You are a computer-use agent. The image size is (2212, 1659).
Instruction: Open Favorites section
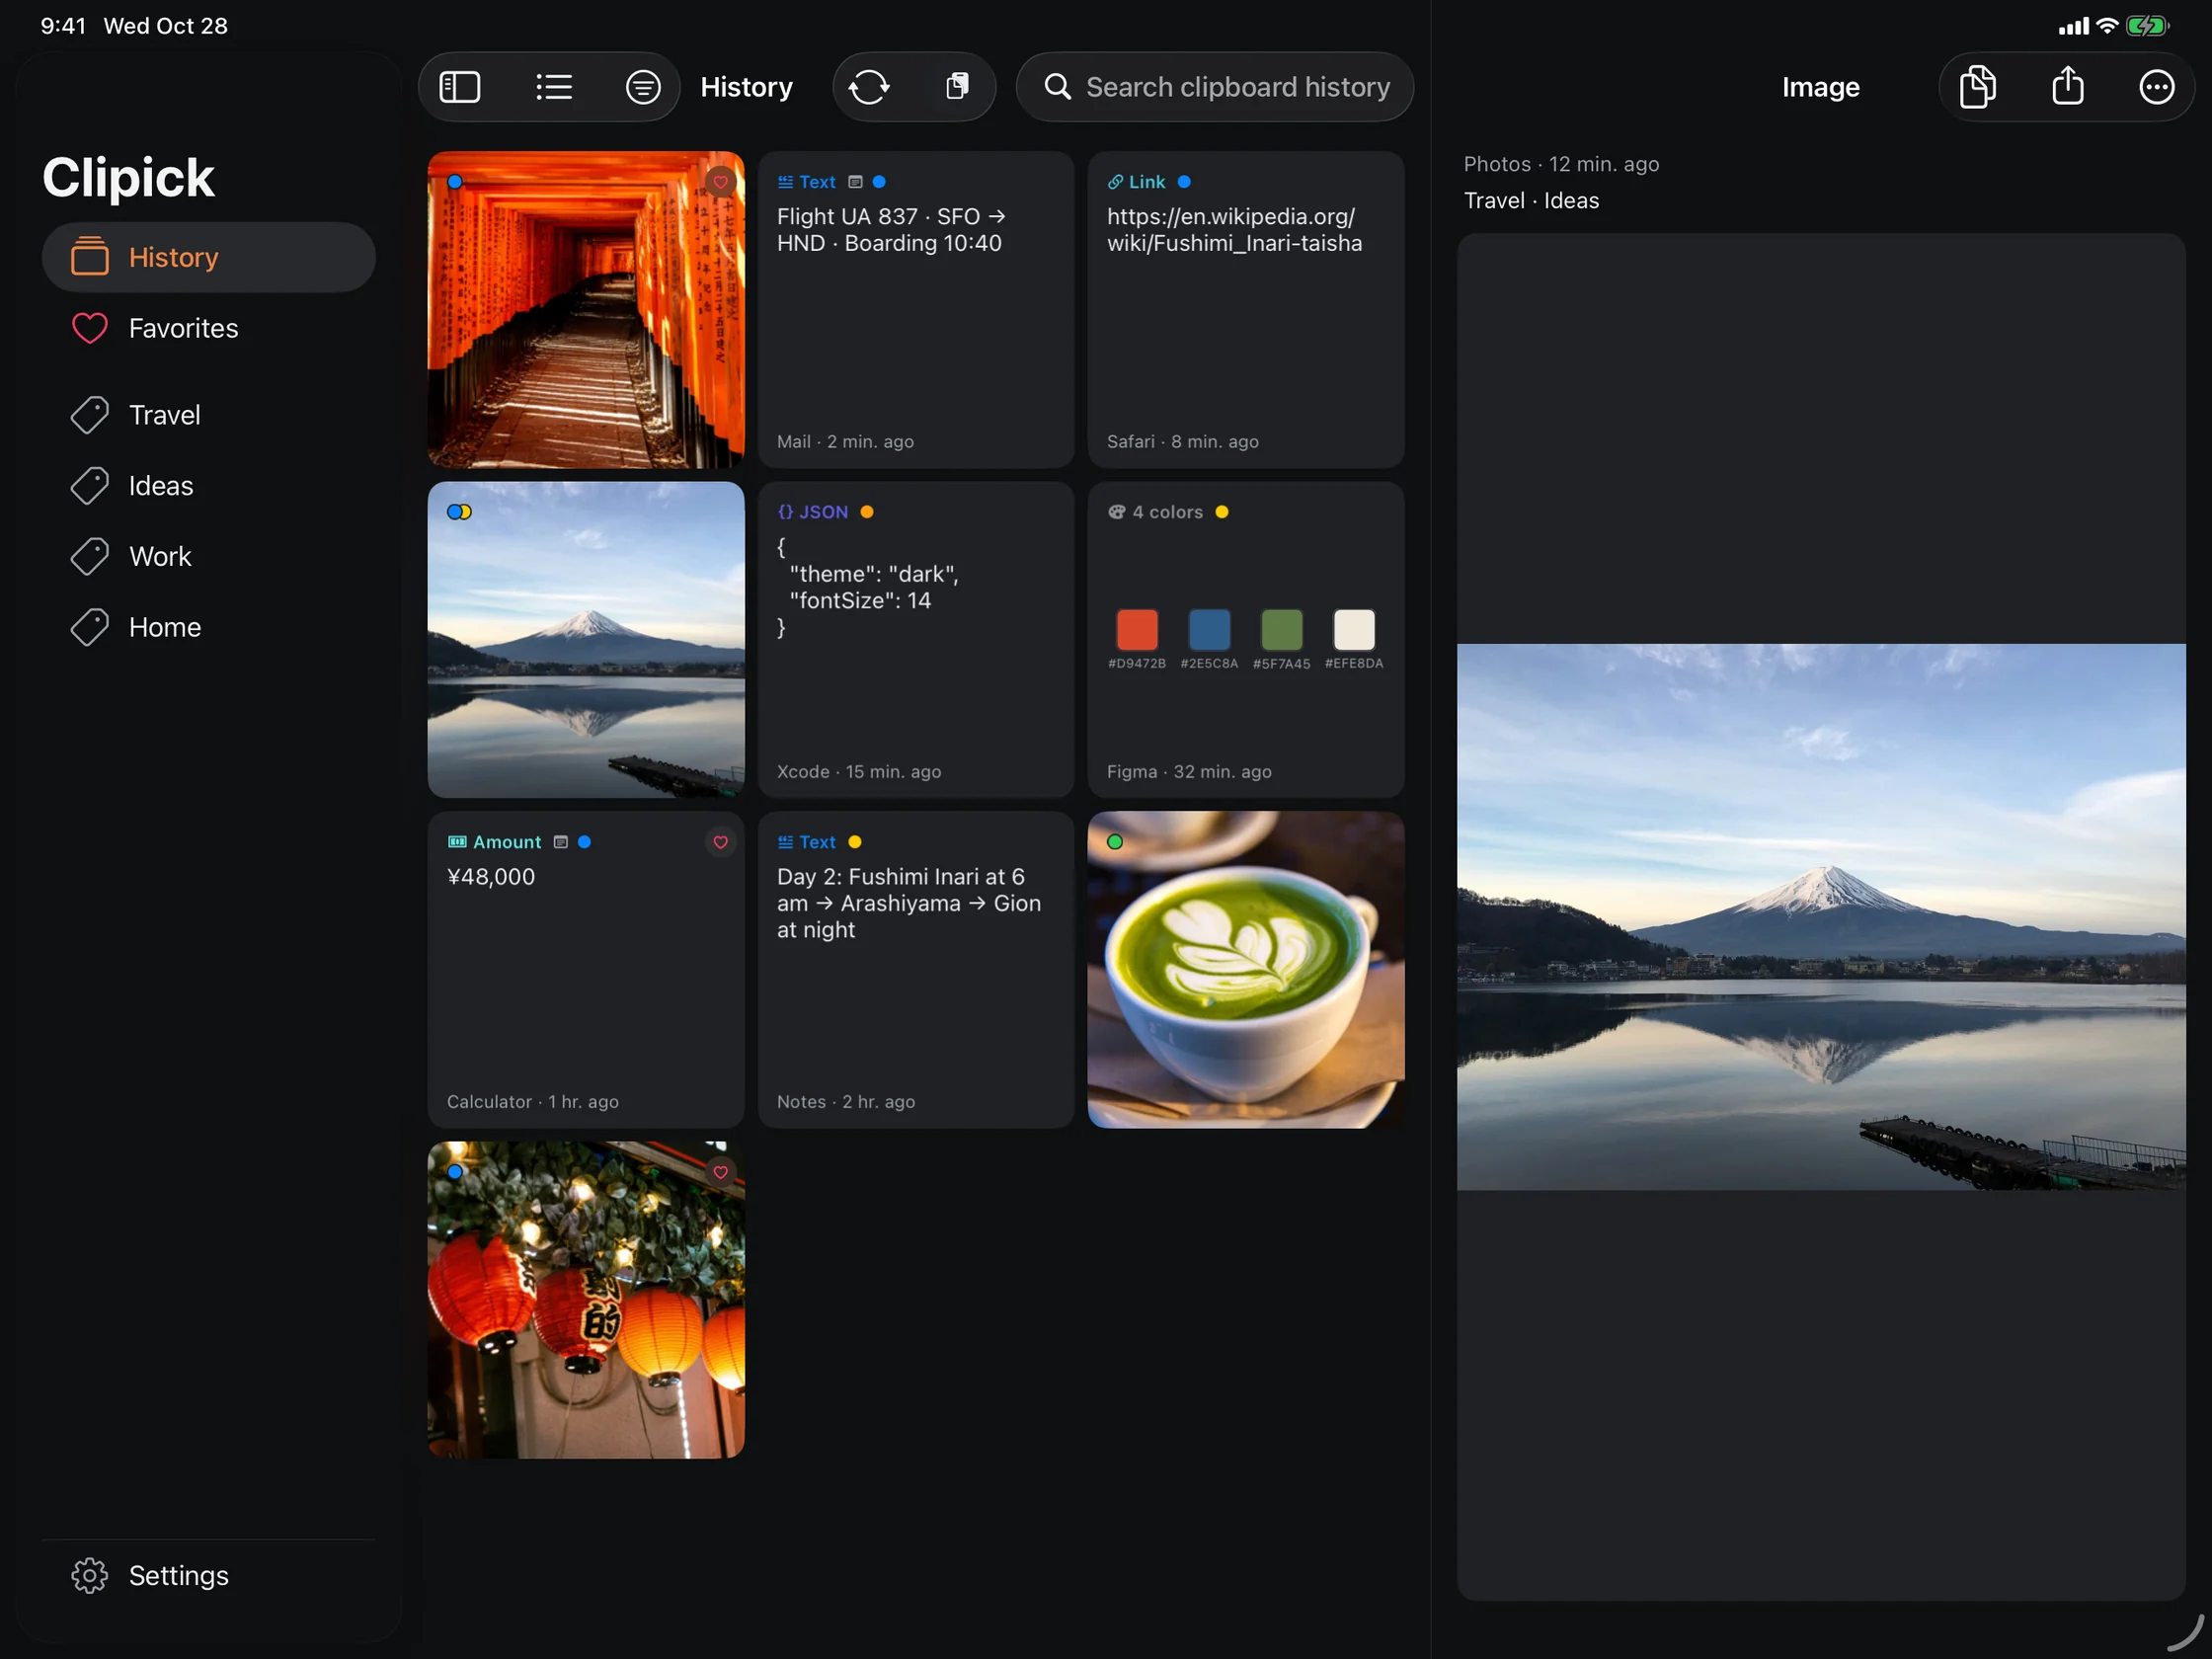click(209, 328)
